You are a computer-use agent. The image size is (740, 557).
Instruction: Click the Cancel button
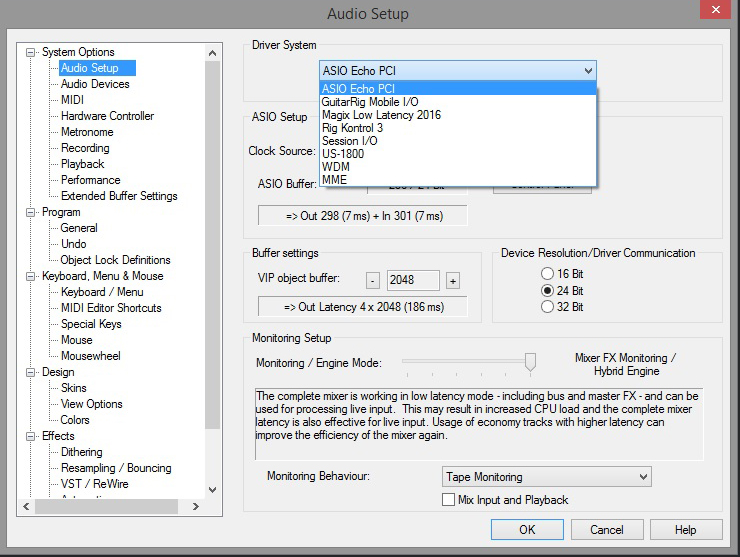coord(607,530)
